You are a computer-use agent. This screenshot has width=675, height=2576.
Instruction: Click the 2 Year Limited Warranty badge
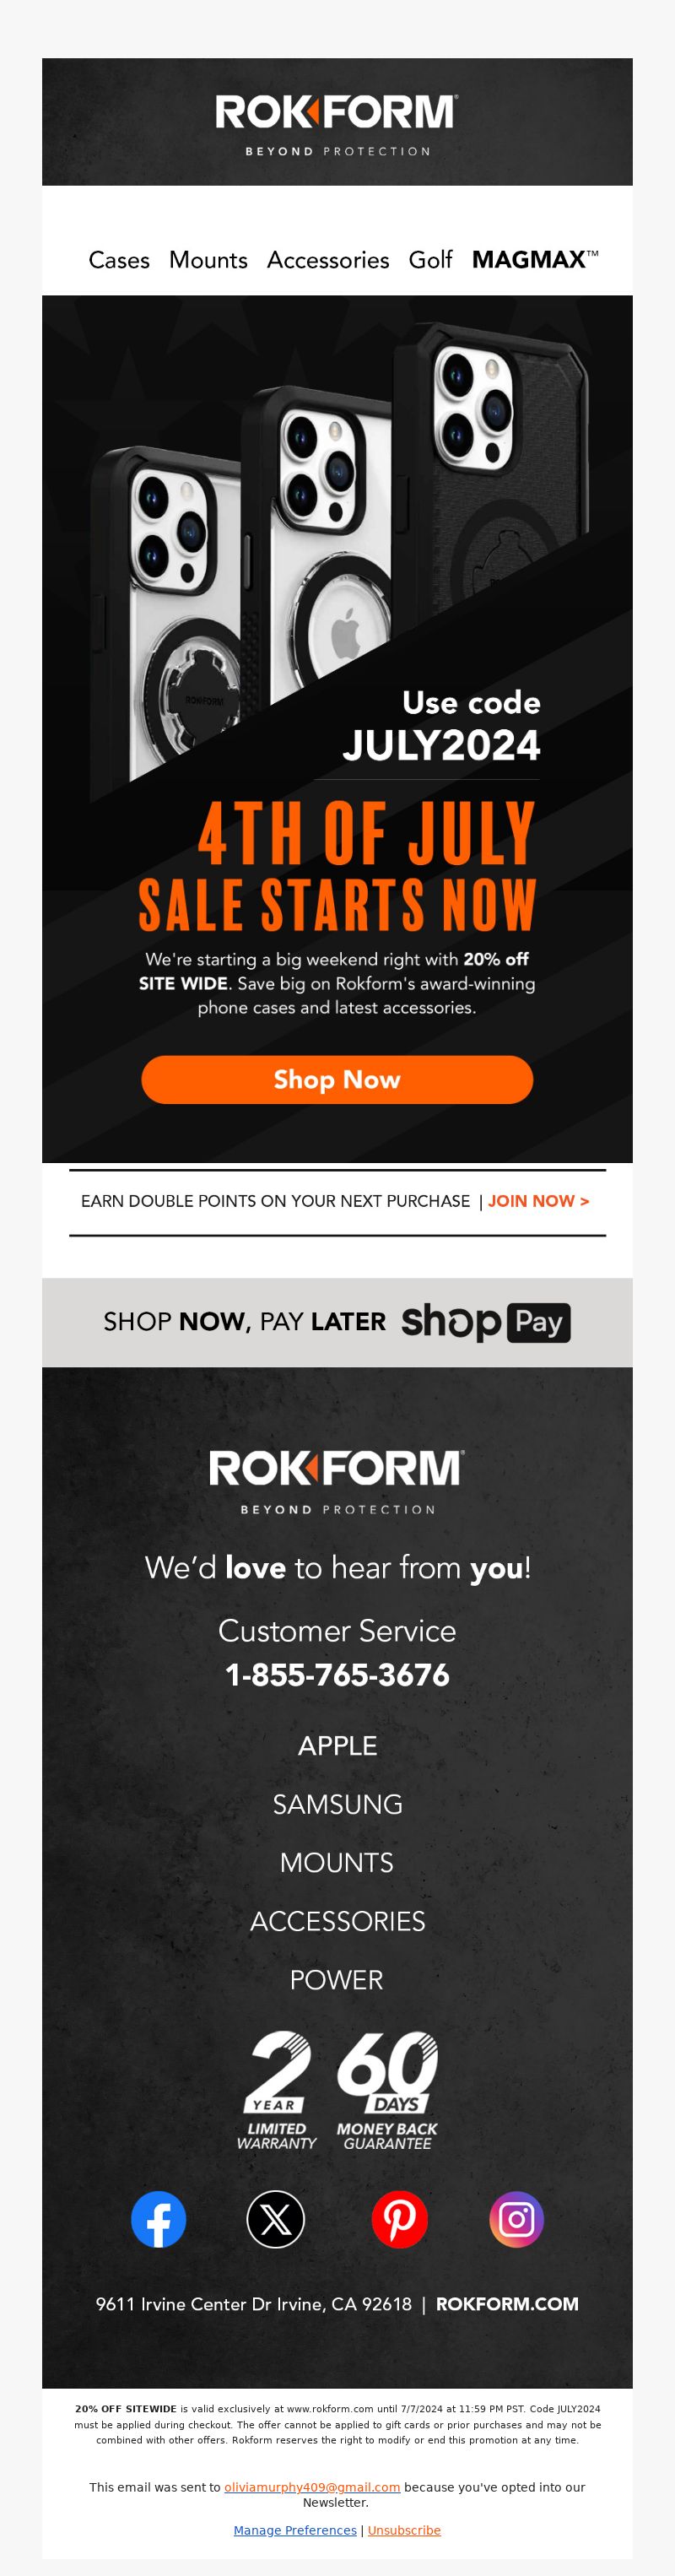point(277,2090)
